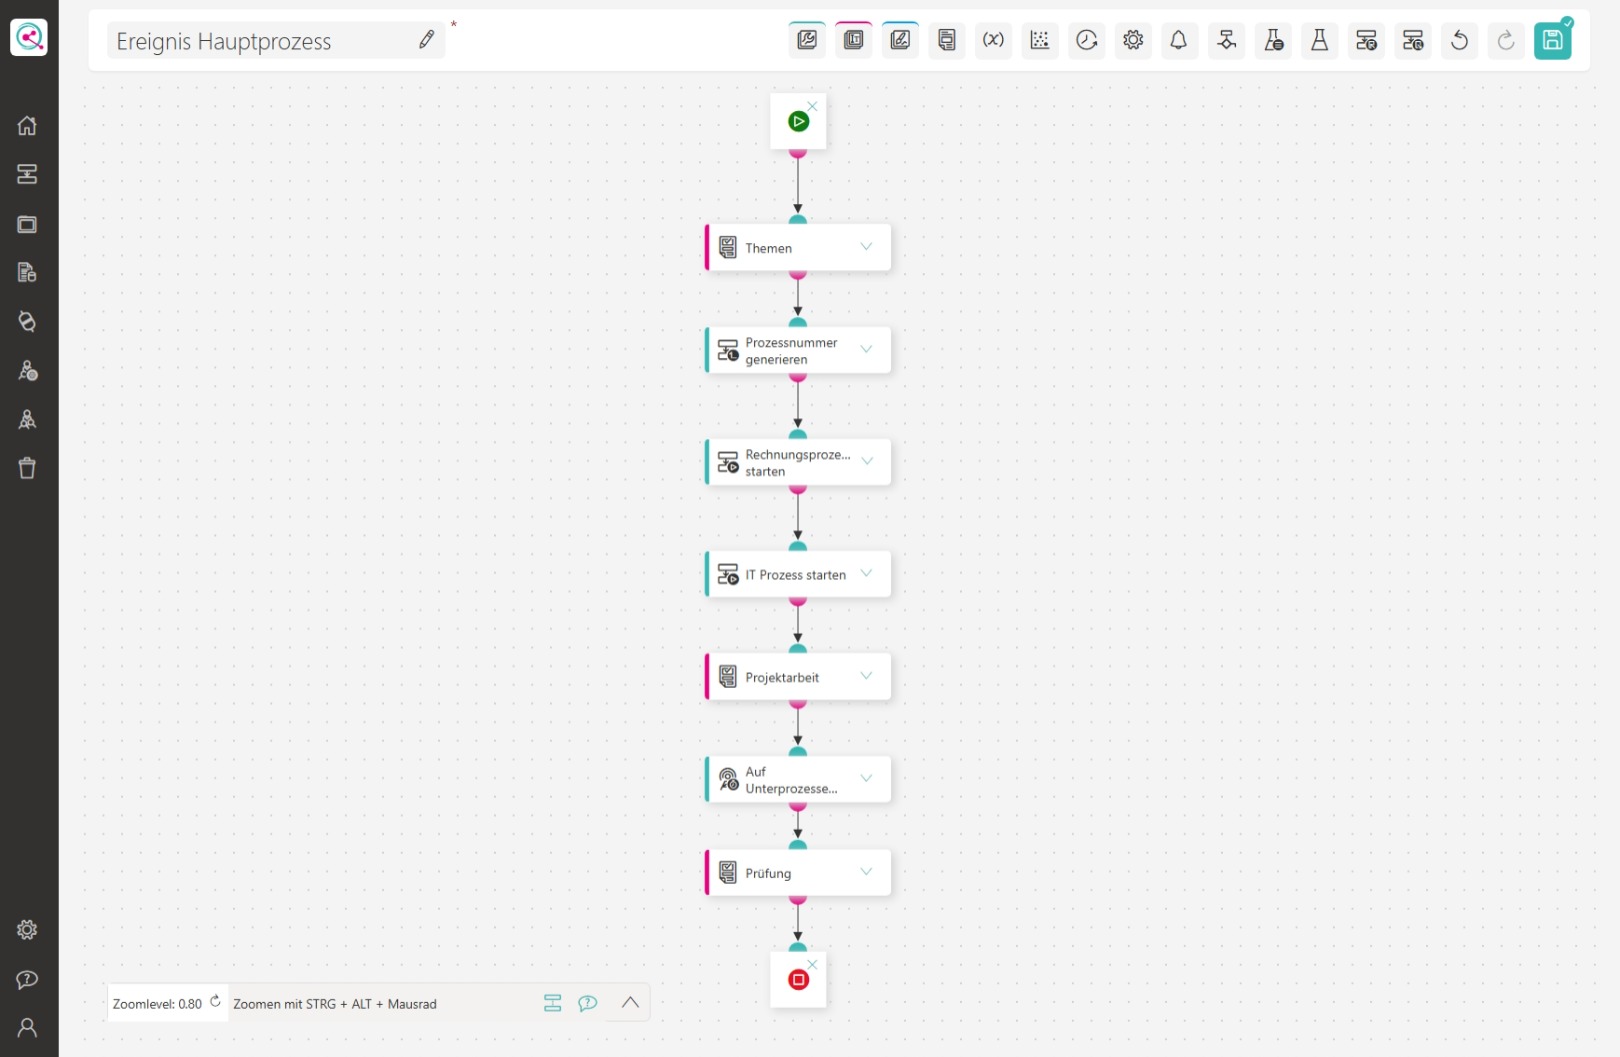Image resolution: width=1620 pixels, height=1057 pixels.
Task: Click the undo arrow in toolbar
Action: tap(1460, 40)
